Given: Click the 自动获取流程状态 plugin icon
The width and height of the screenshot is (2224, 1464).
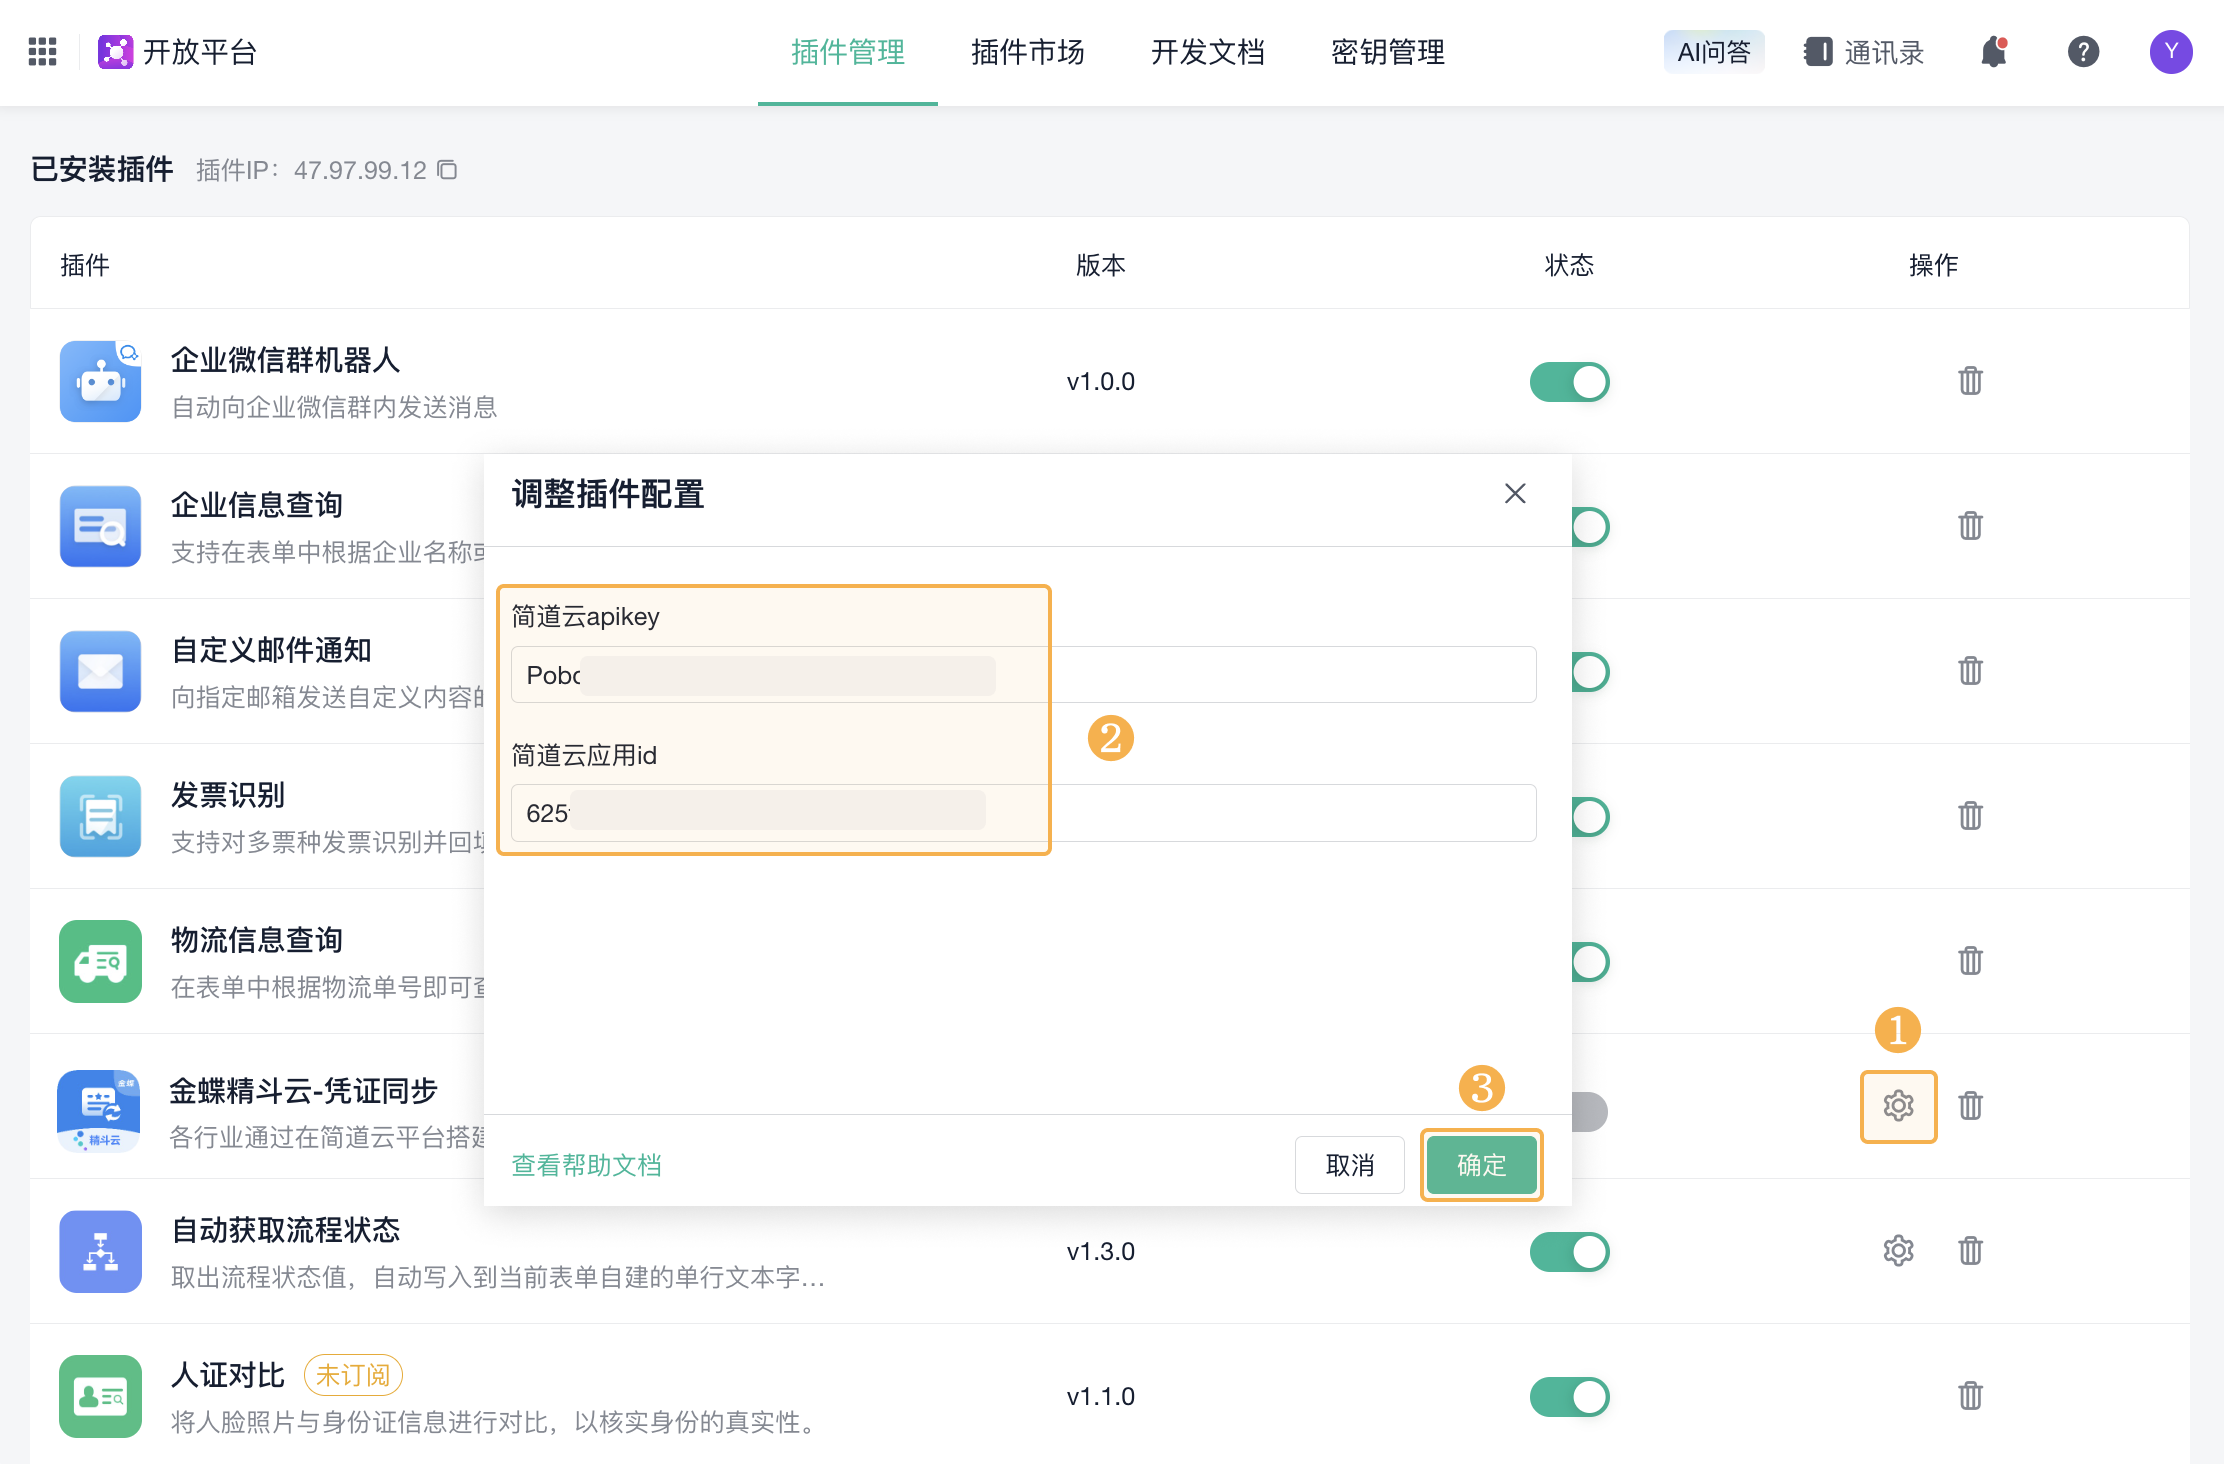Looking at the screenshot, I should (x=98, y=1252).
